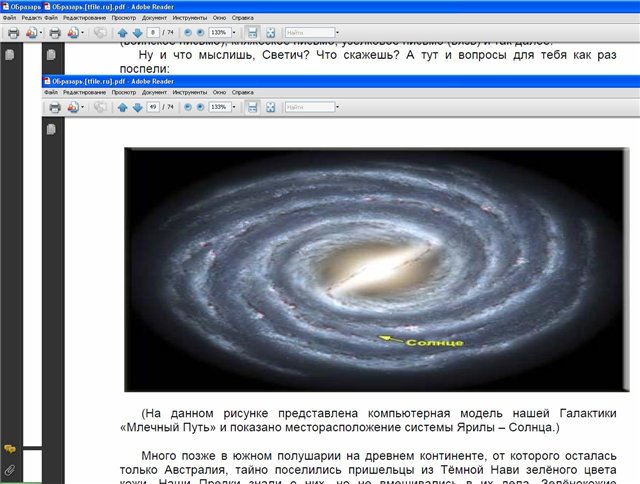This screenshot has height=484, width=640.
Task: Open Редактирование menu in page 49 window
Action: coord(84,92)
